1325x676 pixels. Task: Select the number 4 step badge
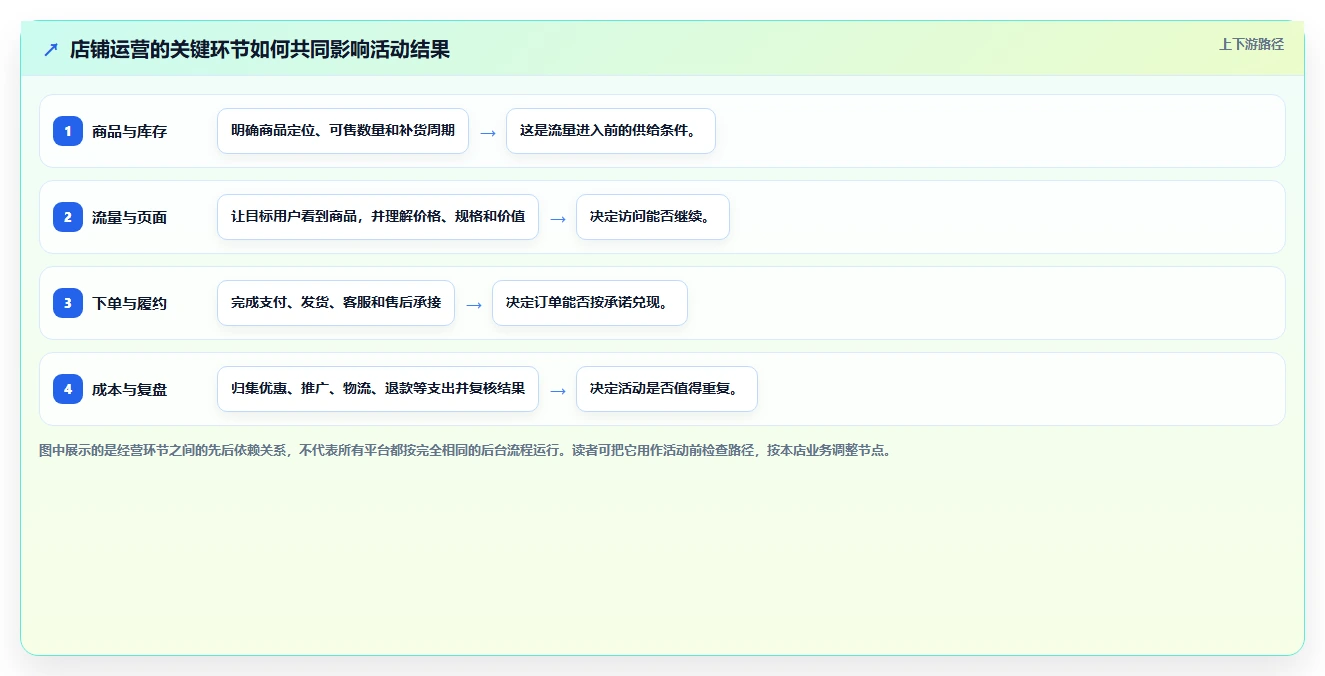point(68,388)
